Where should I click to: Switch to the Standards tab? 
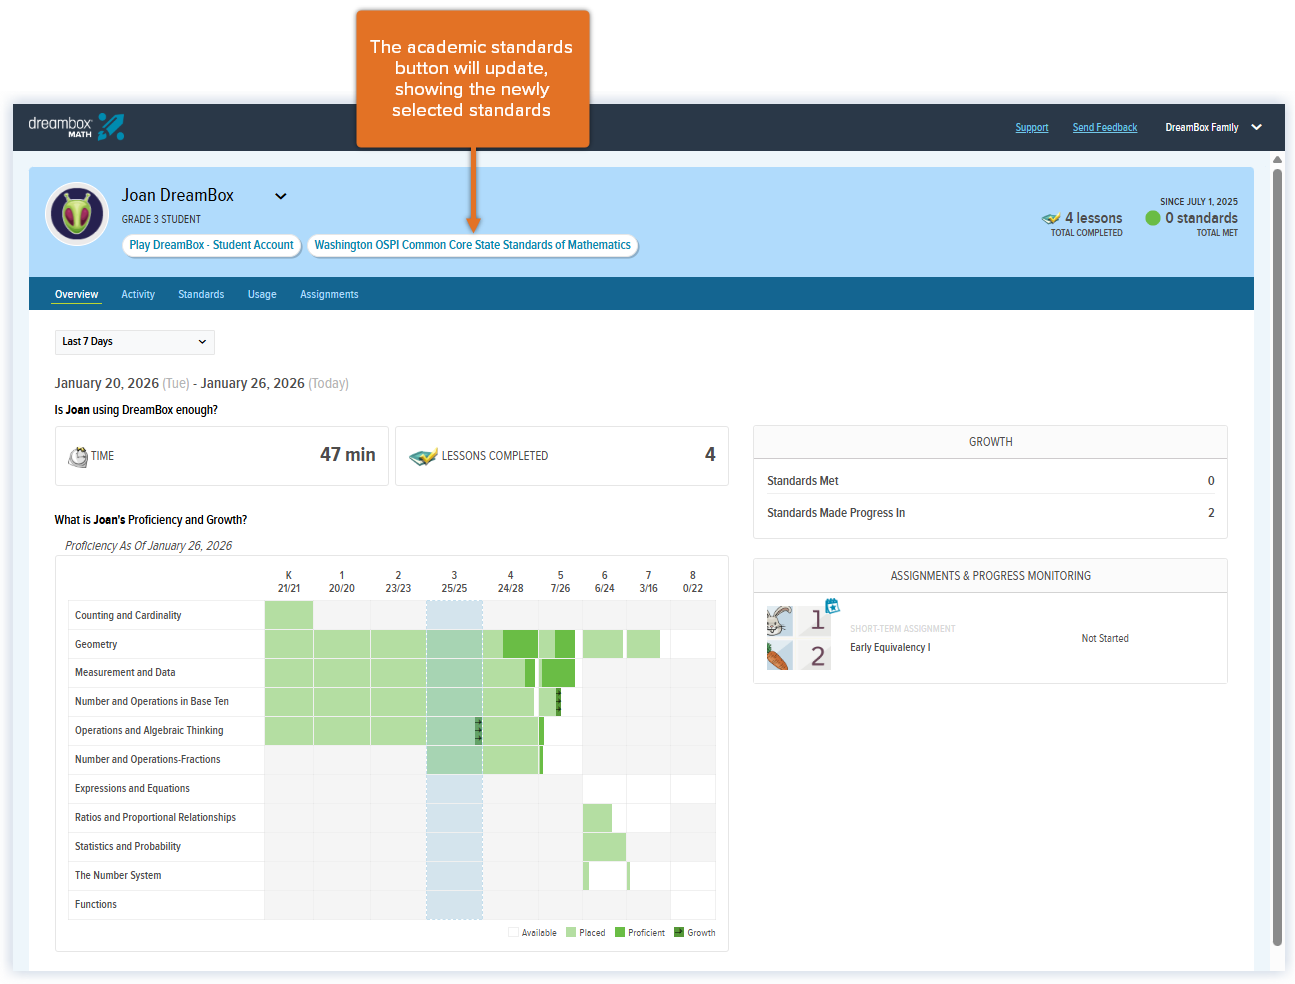tap(201, 294)
